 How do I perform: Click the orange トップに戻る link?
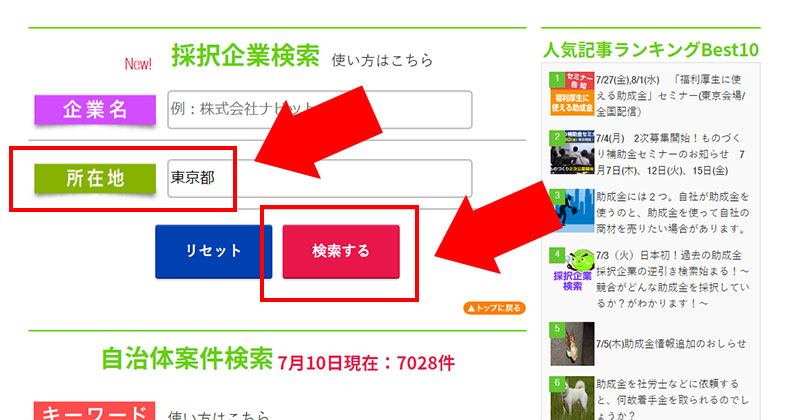pos(494,308)
